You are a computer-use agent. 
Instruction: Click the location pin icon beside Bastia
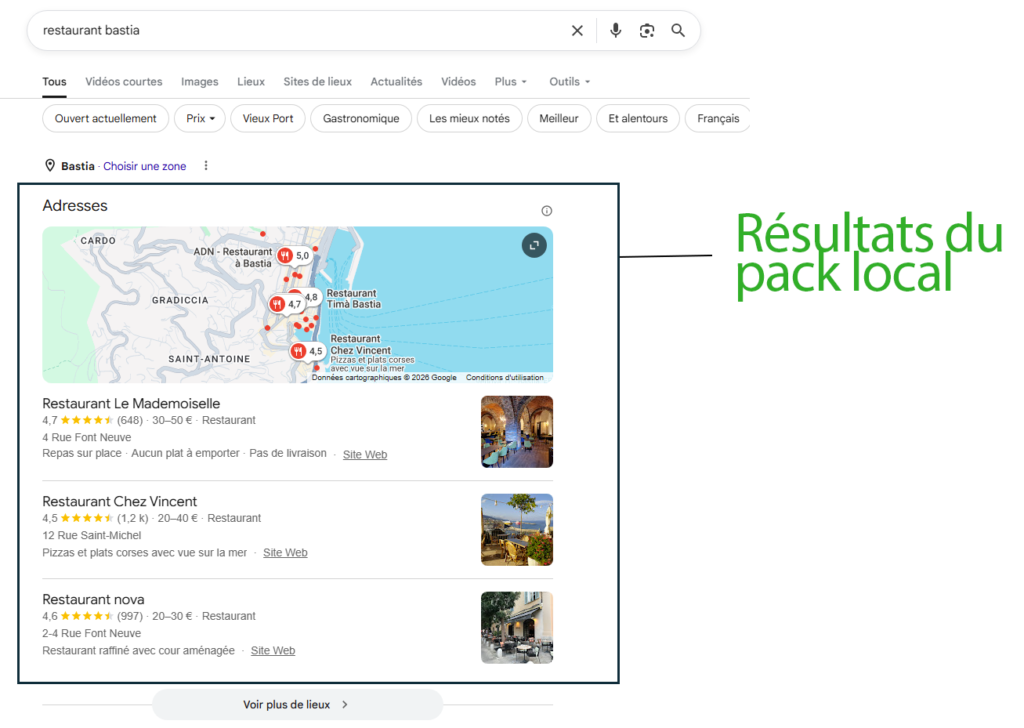[x=50, y=166]
